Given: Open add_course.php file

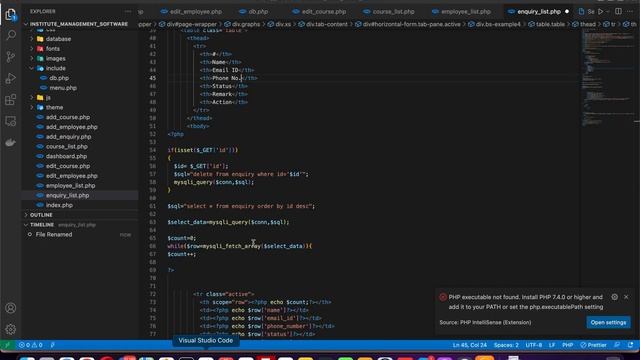Looking at the screenshot, I should coord(68,117).
